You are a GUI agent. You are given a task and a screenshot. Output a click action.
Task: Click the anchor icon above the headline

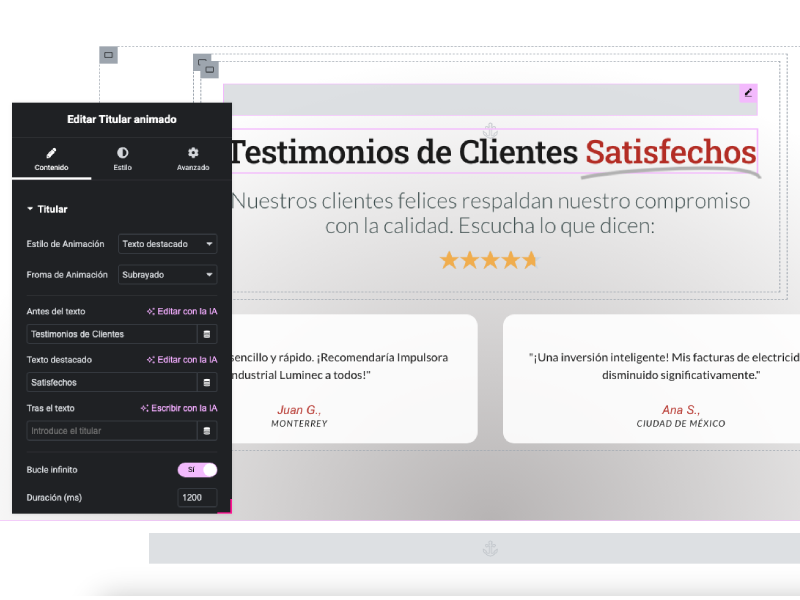click(x=490, y=130)
